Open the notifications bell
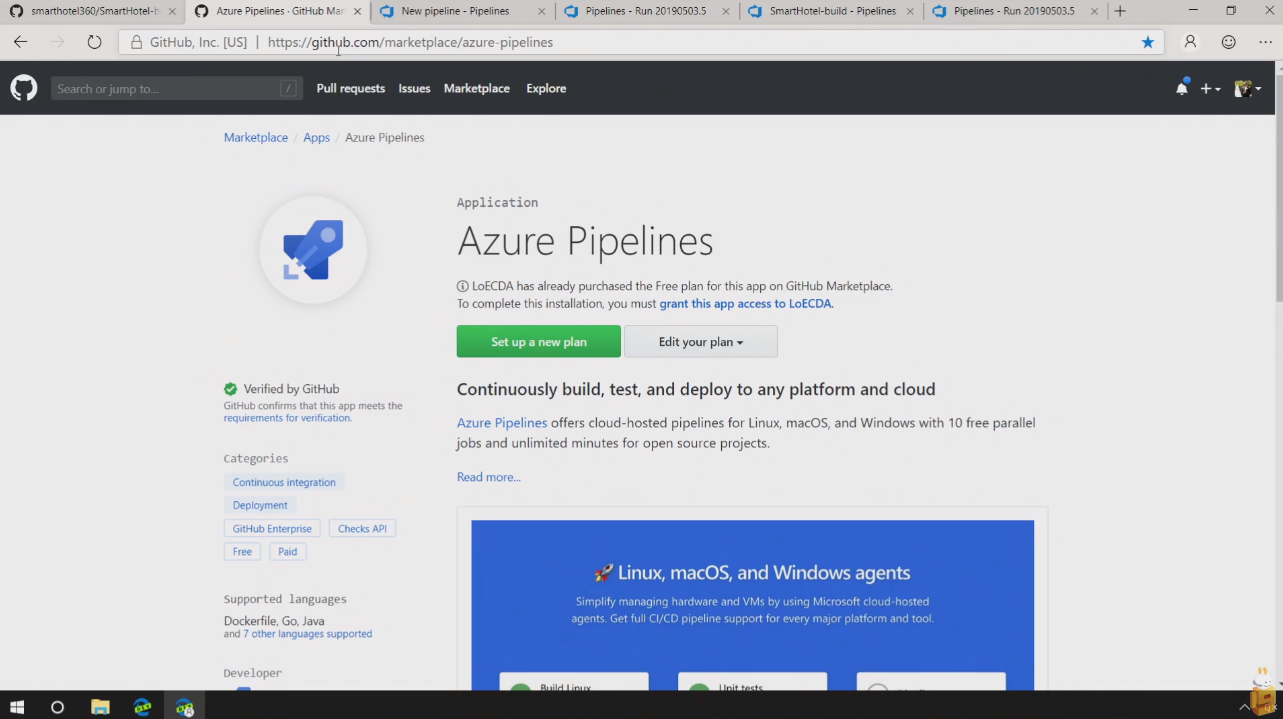1283x719 pixels. tap(1182, 88)
